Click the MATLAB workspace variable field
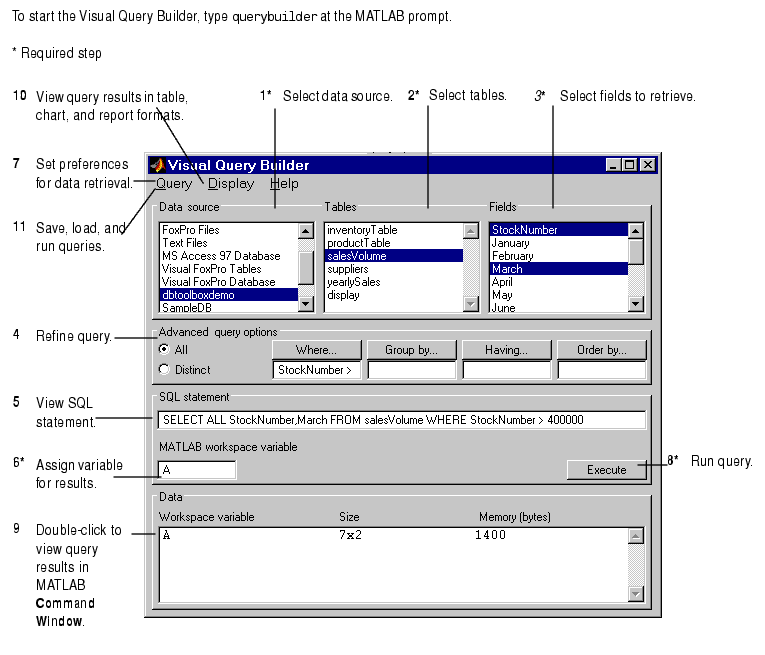The image size is (765, 655). pos(197,470)
